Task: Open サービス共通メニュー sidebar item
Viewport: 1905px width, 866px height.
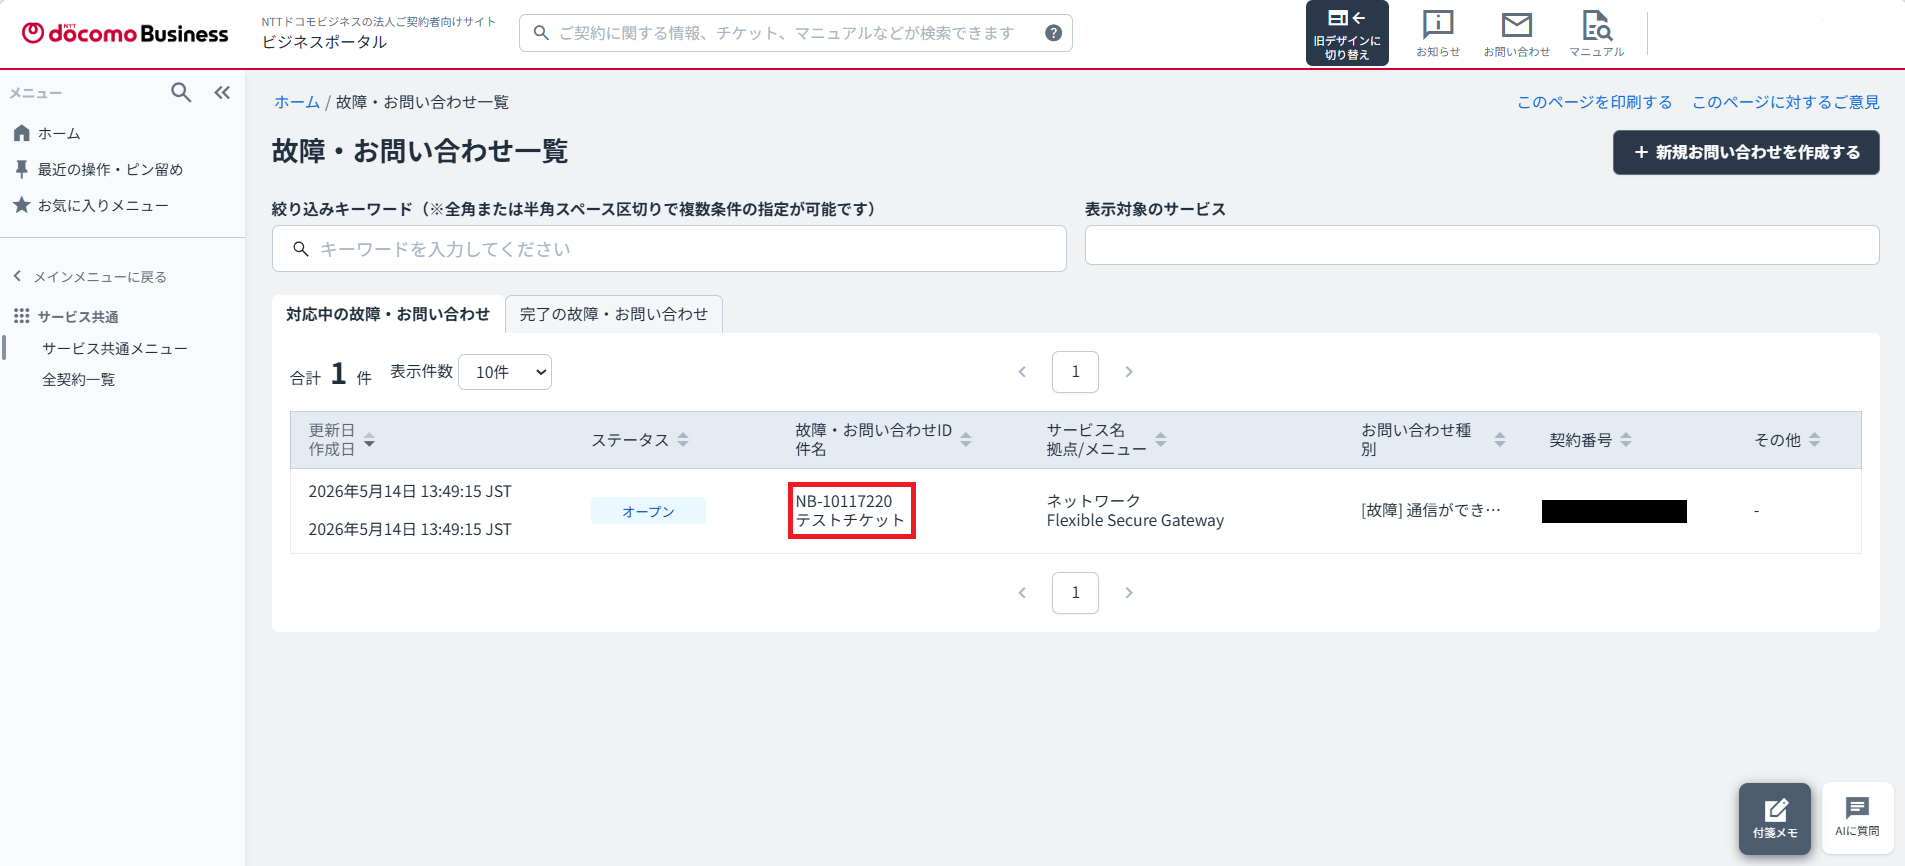Action: pyautogui.click(x=115, y=348)
